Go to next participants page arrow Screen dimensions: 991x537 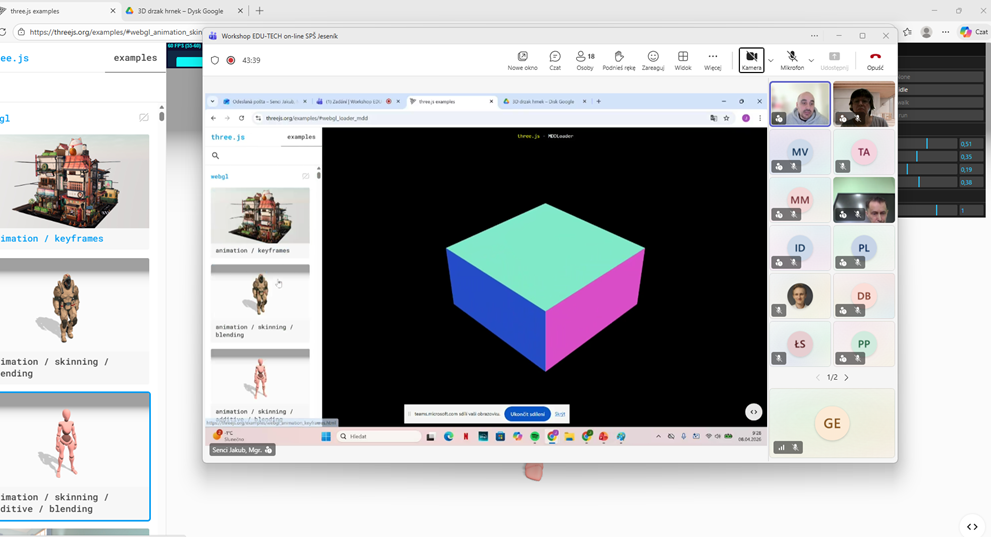pos(846,378)
